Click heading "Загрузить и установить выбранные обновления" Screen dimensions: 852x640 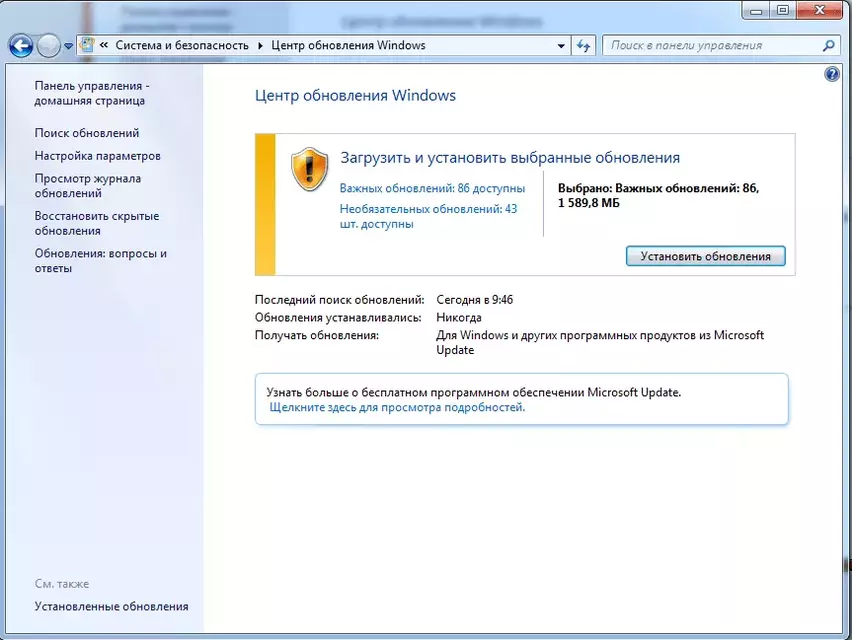[x=510, y=158]
